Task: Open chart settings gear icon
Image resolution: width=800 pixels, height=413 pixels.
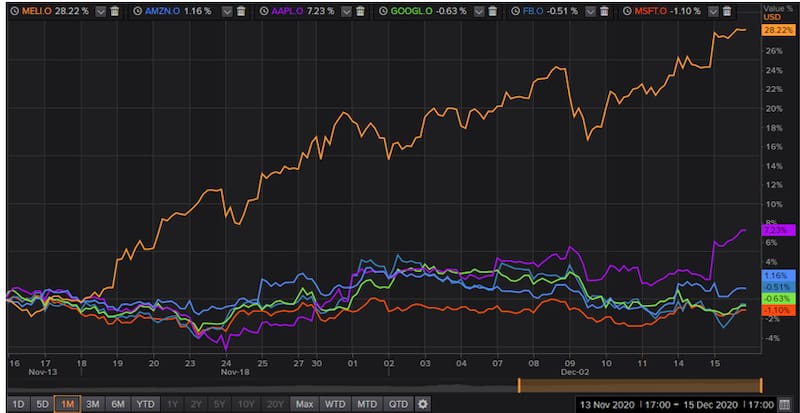Action: [423, 404]
